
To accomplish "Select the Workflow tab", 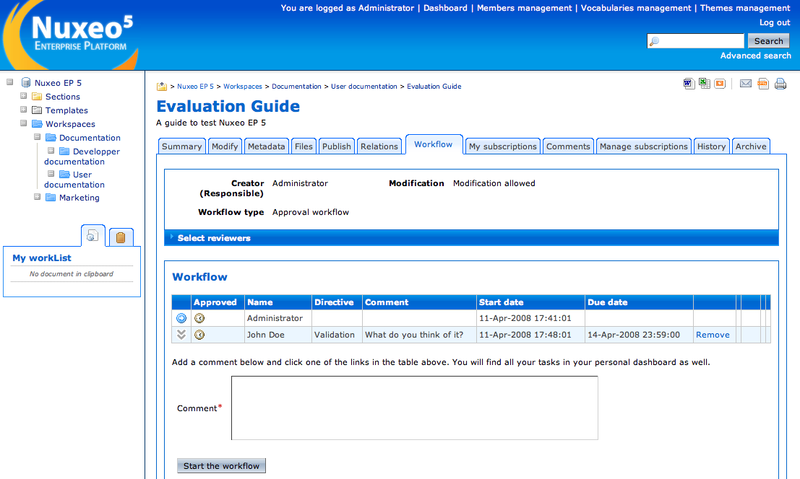I will tap(434, 144).
